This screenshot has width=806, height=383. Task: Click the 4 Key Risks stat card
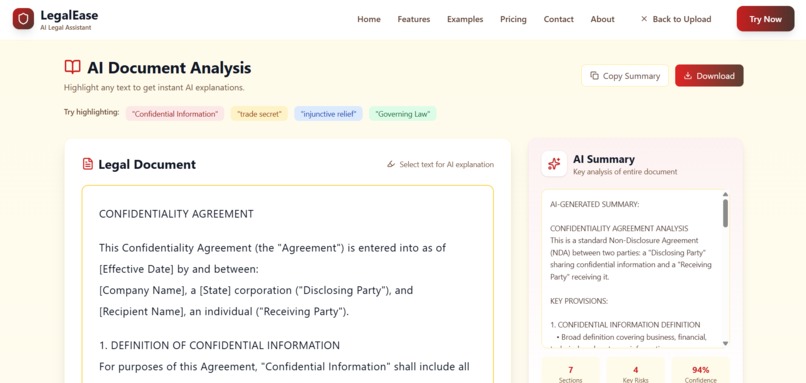(636, 371)
